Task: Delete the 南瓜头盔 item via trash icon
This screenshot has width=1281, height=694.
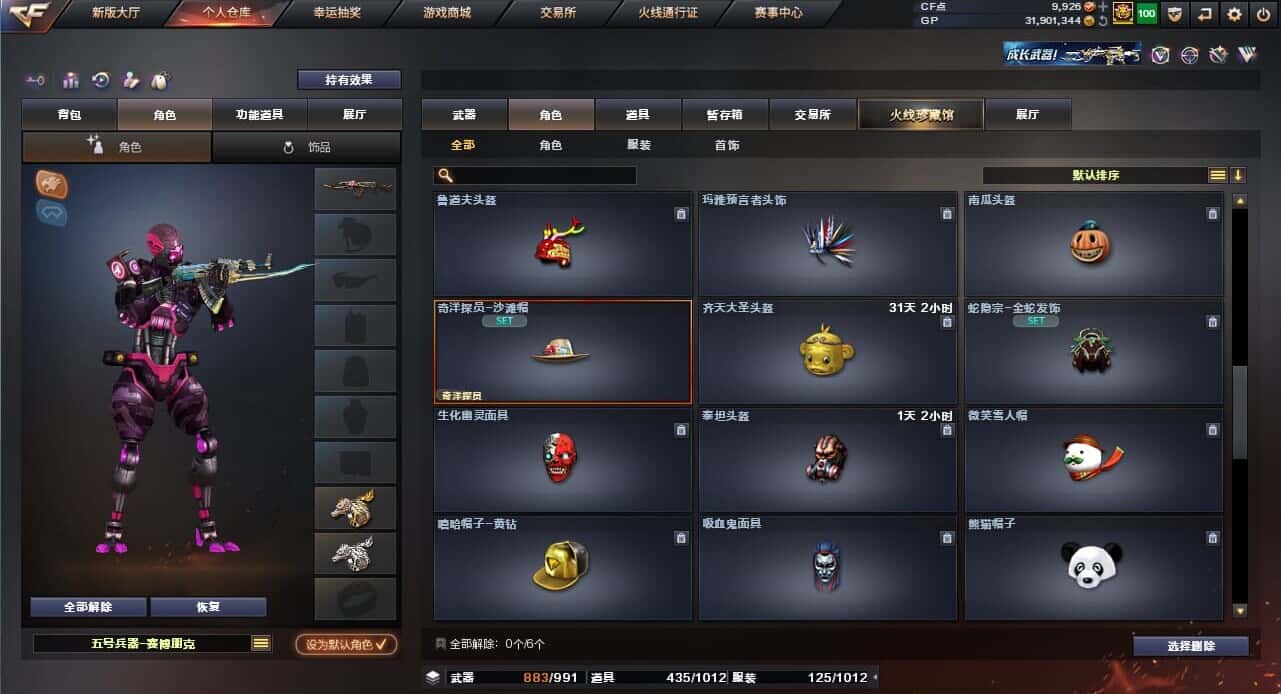Action: tap(1212, 214)
